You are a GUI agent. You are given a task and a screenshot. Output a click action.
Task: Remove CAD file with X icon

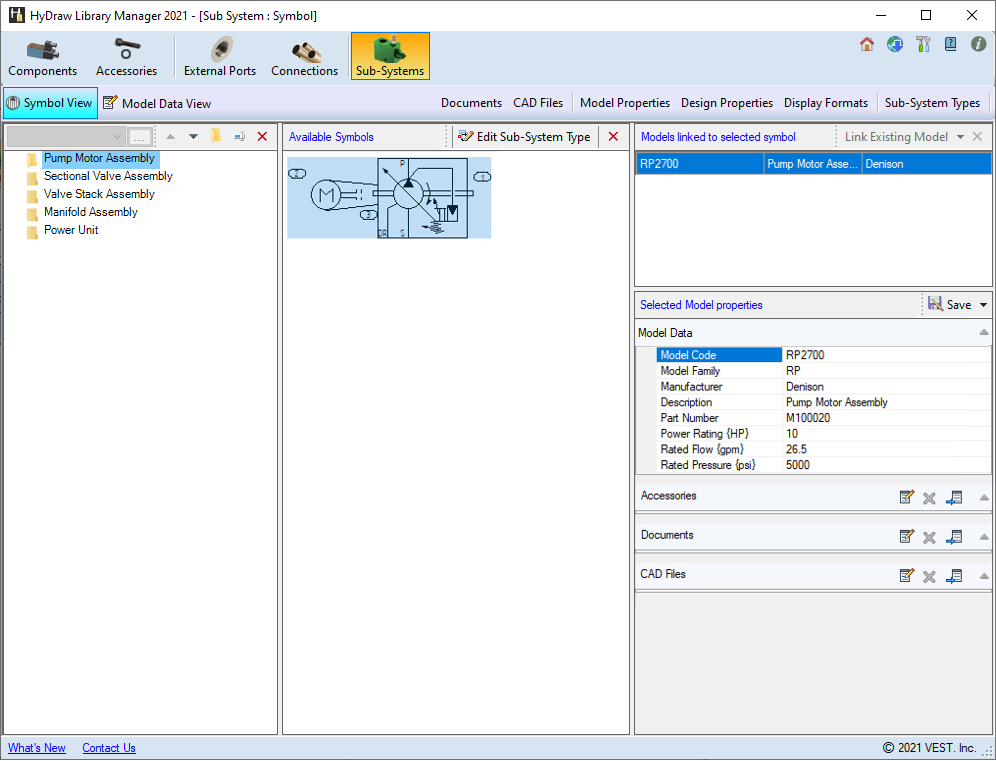[x=929, y=576]
